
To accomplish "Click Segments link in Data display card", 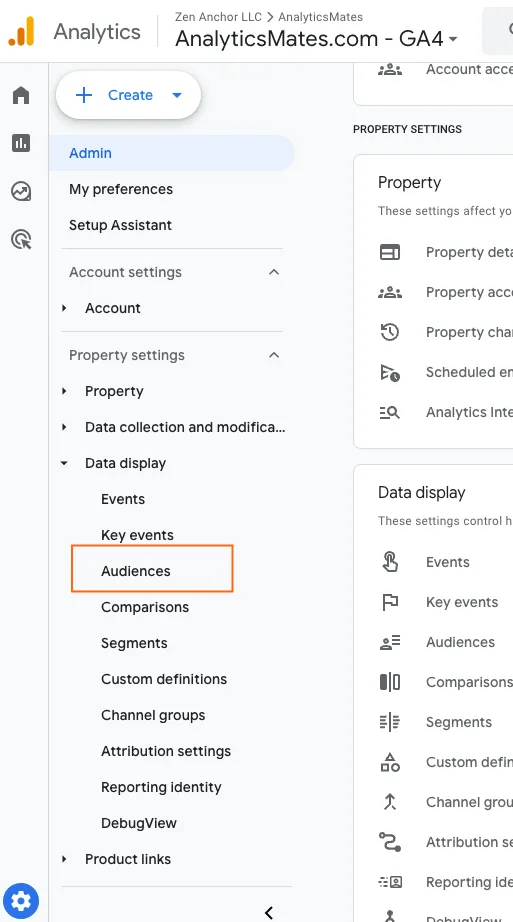I will [459, 722].
